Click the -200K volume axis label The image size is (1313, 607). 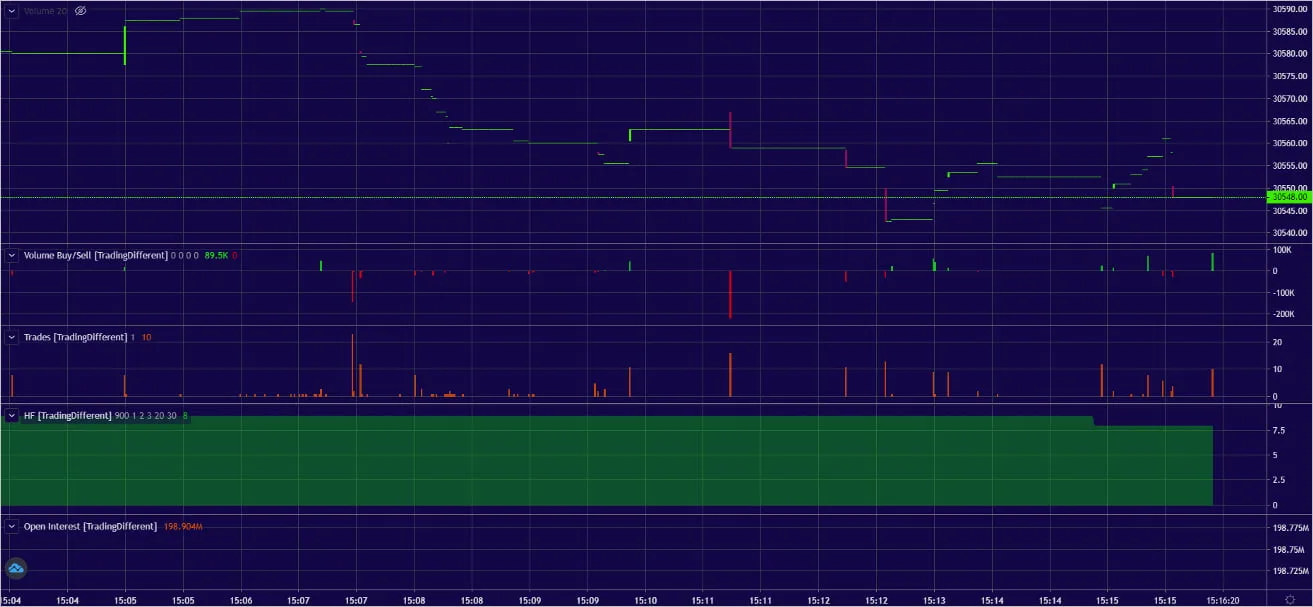click(1283, 314)
